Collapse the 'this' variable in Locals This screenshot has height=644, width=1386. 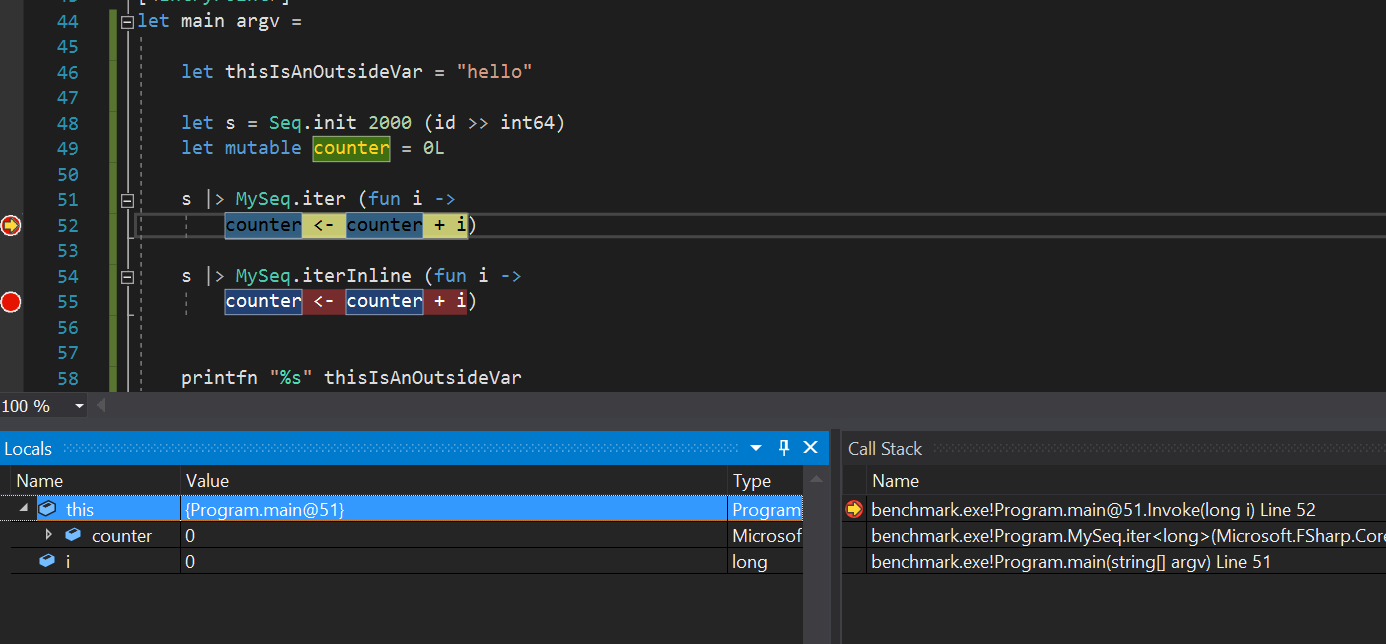click(24, 509)
